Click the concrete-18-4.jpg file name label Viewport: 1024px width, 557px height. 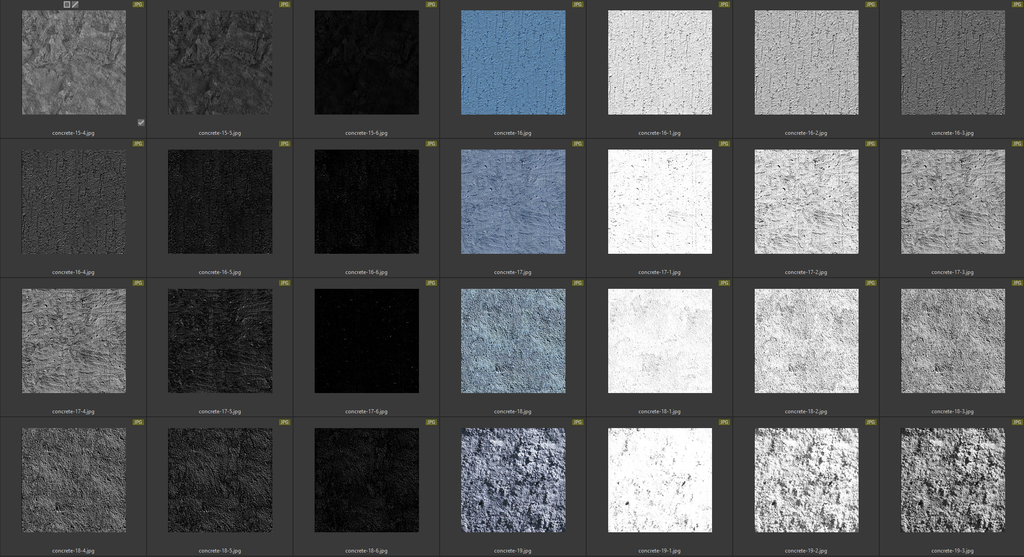74,550
